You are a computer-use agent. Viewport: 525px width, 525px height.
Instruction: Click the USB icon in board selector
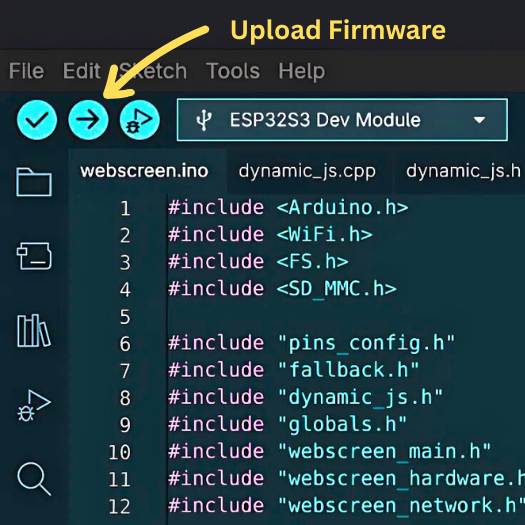[x=204, y=120]
